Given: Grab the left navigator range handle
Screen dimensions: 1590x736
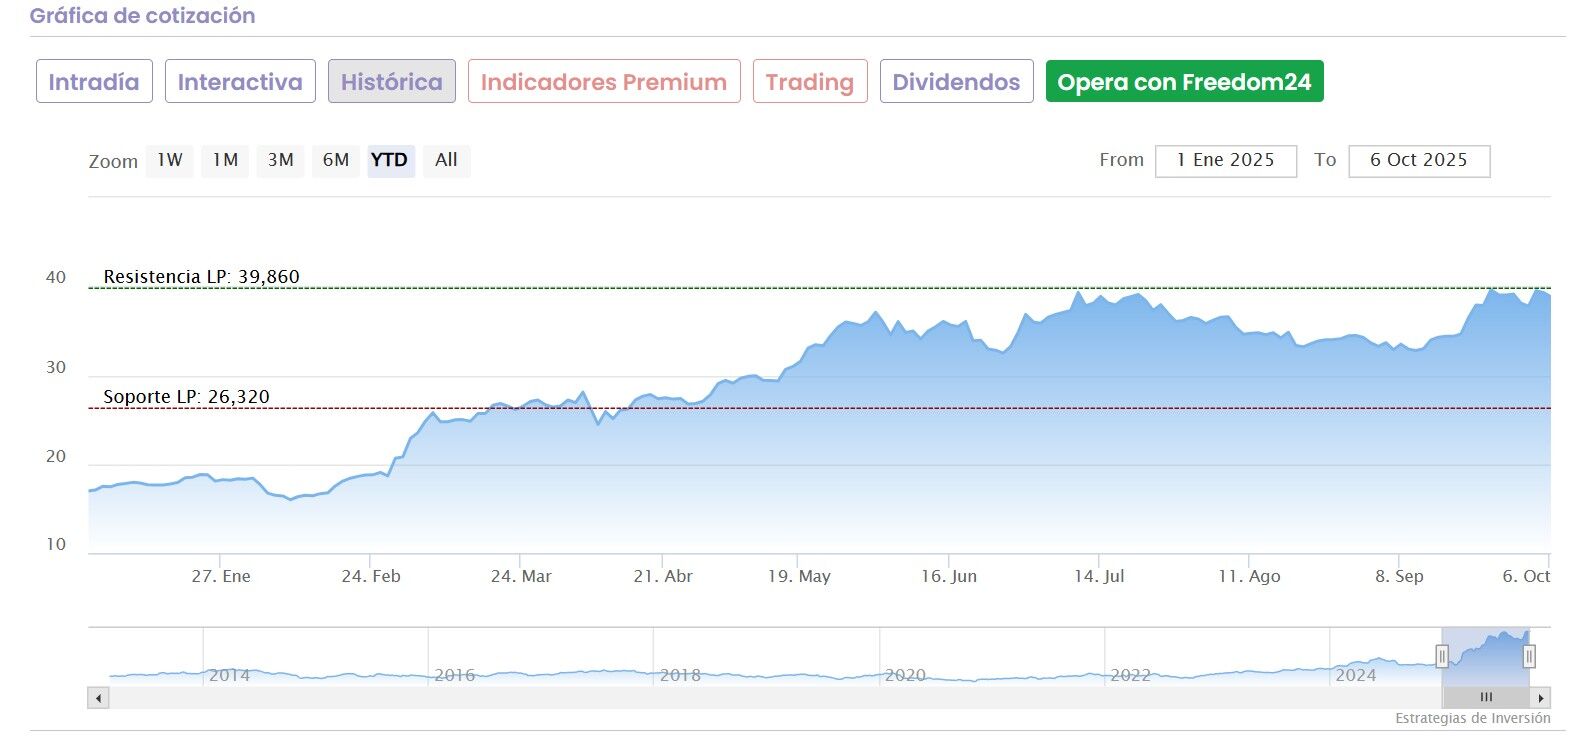Looking at the screenshot, I should 1442,656.
